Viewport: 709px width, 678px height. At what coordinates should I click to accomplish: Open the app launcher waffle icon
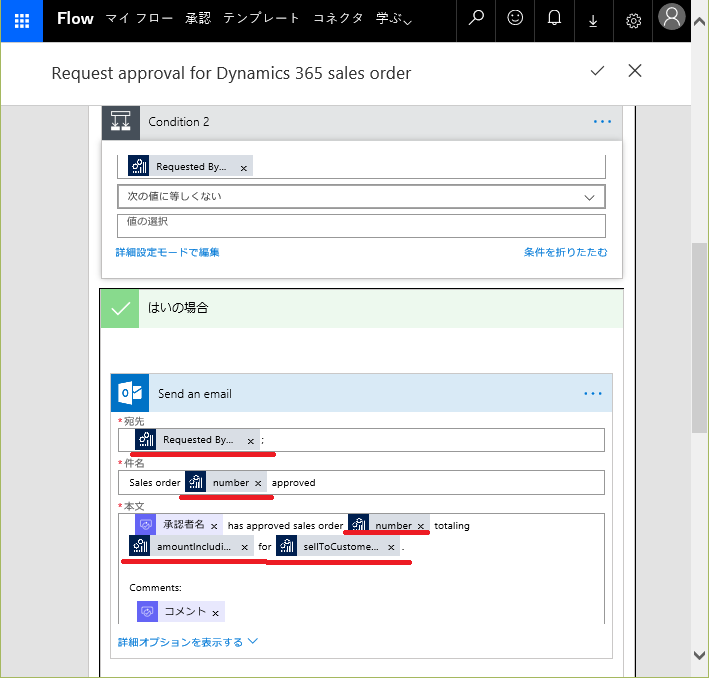(x=22, y=21)
